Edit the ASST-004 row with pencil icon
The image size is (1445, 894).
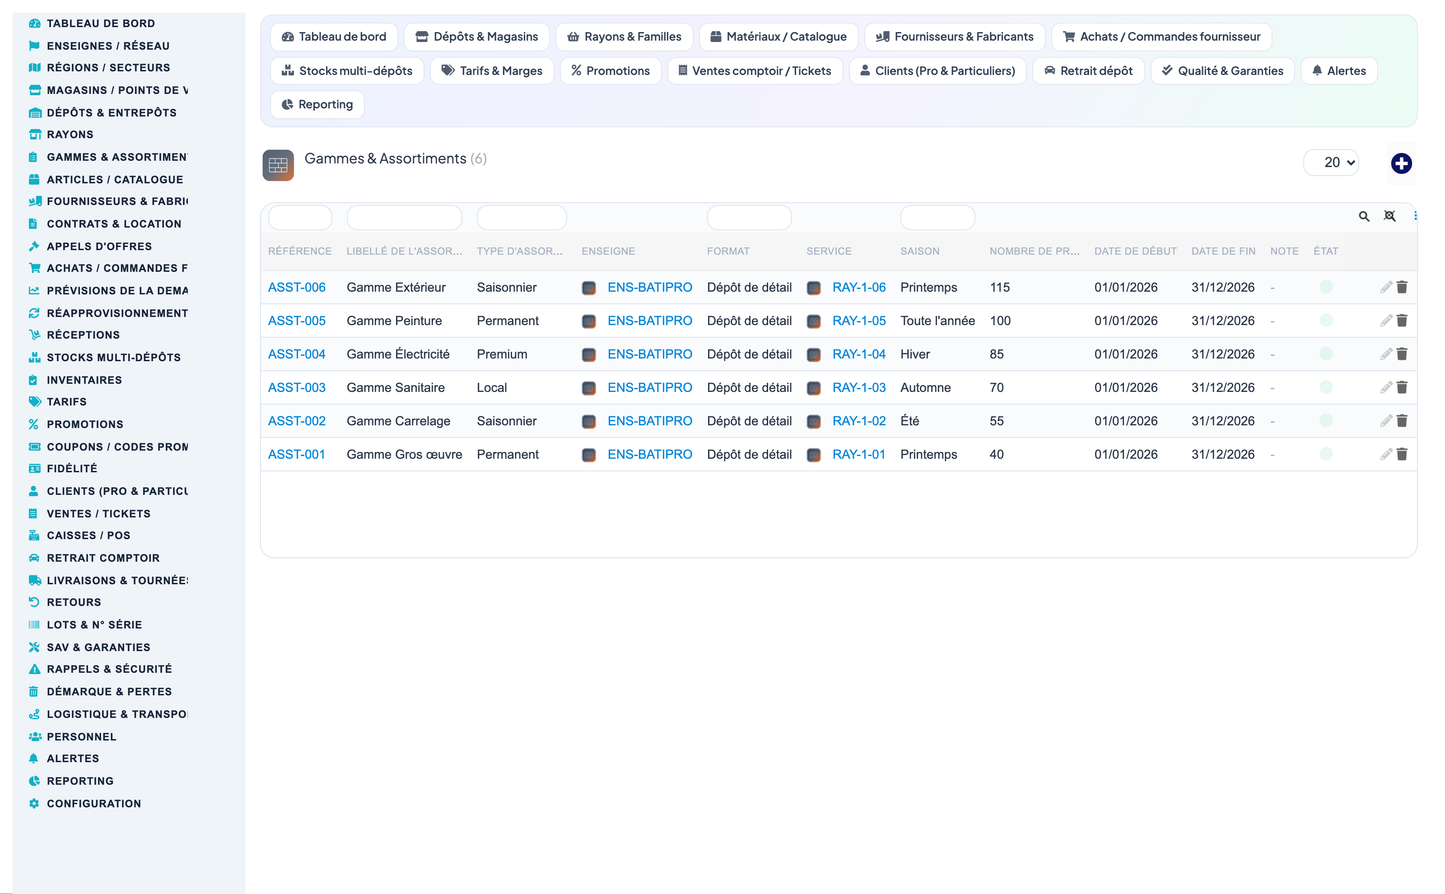point(1386,354)
